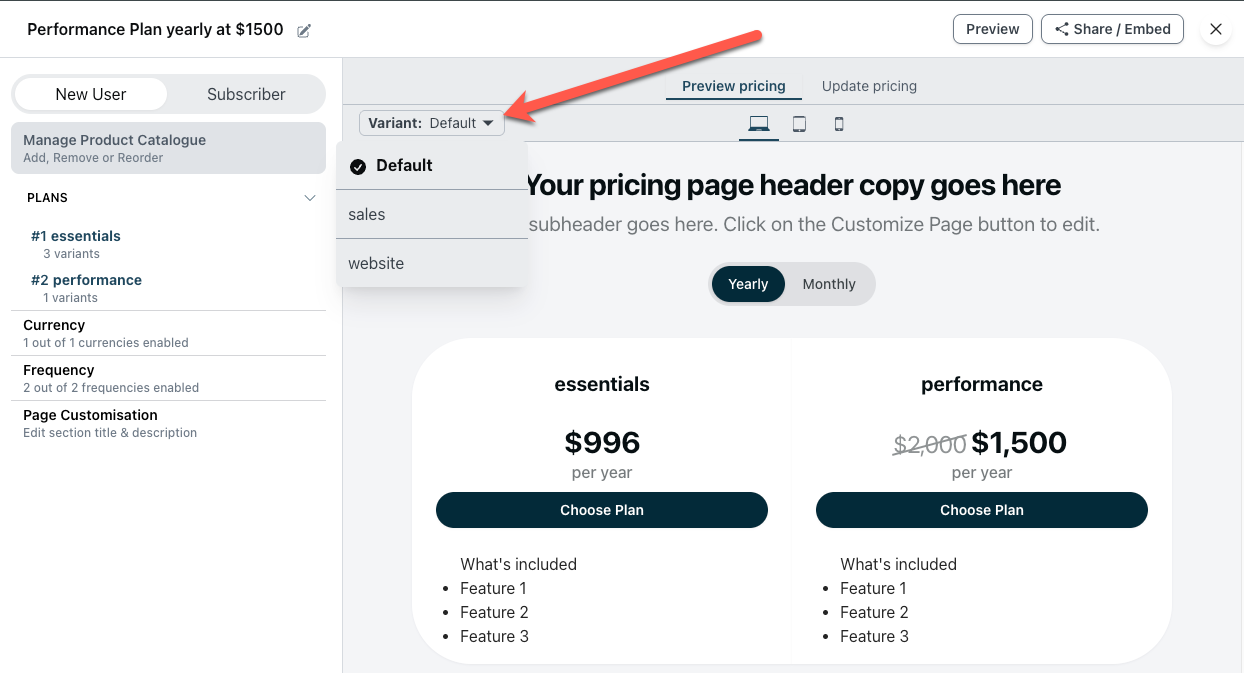Viewport: 1244px width, 673px height.
Task: Open the #1 essentials plan
Action: click(x=76, y=236)
